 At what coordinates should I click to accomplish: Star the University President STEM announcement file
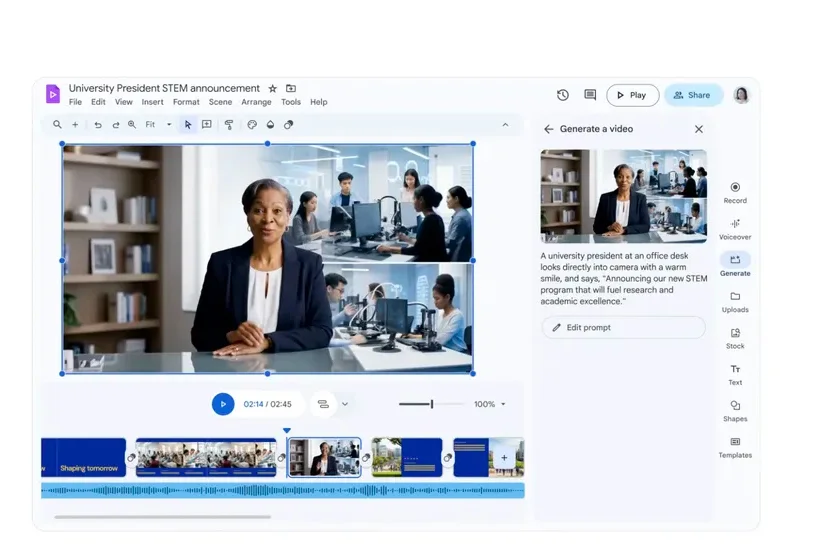(x=273, y=88)
